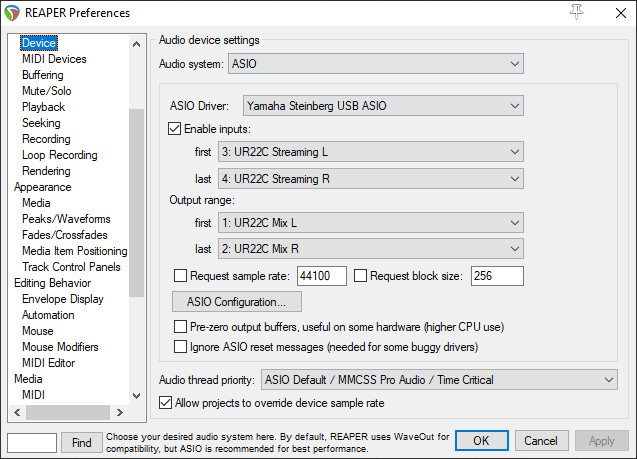Image resolution: width=637 pixels, height=459 pixels.
Task: Open Peaks/Waveforms preferences
Action: click(x=66, y=219)
